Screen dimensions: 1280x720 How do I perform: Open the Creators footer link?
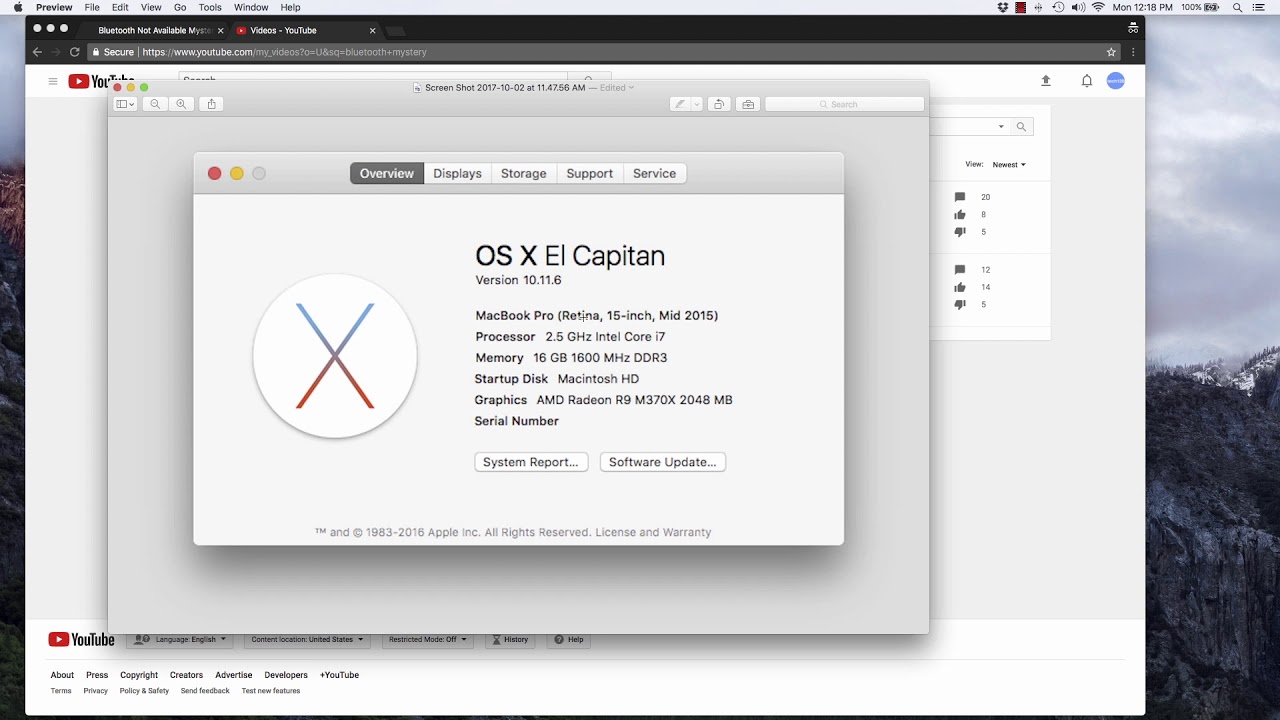point(186,675)
